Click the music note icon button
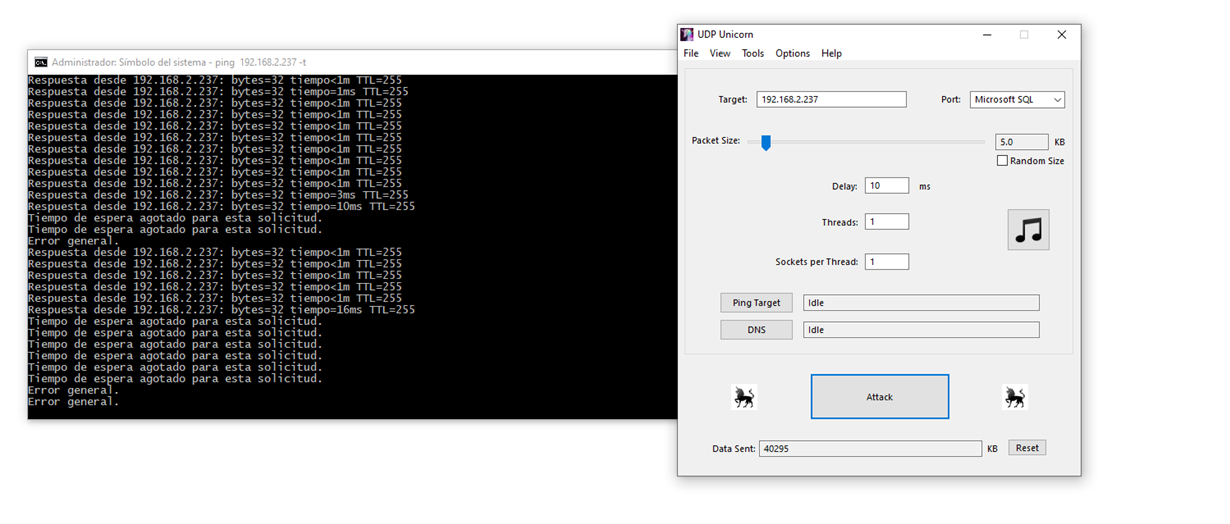 (1028, 230)
